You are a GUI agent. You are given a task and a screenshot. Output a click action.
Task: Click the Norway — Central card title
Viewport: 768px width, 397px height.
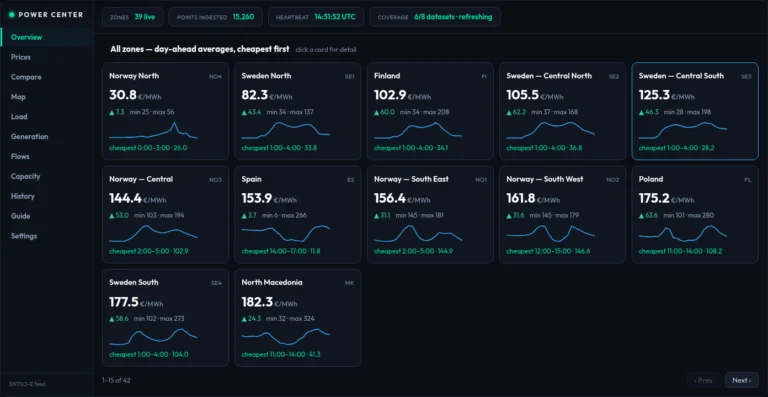pos(141,179)
